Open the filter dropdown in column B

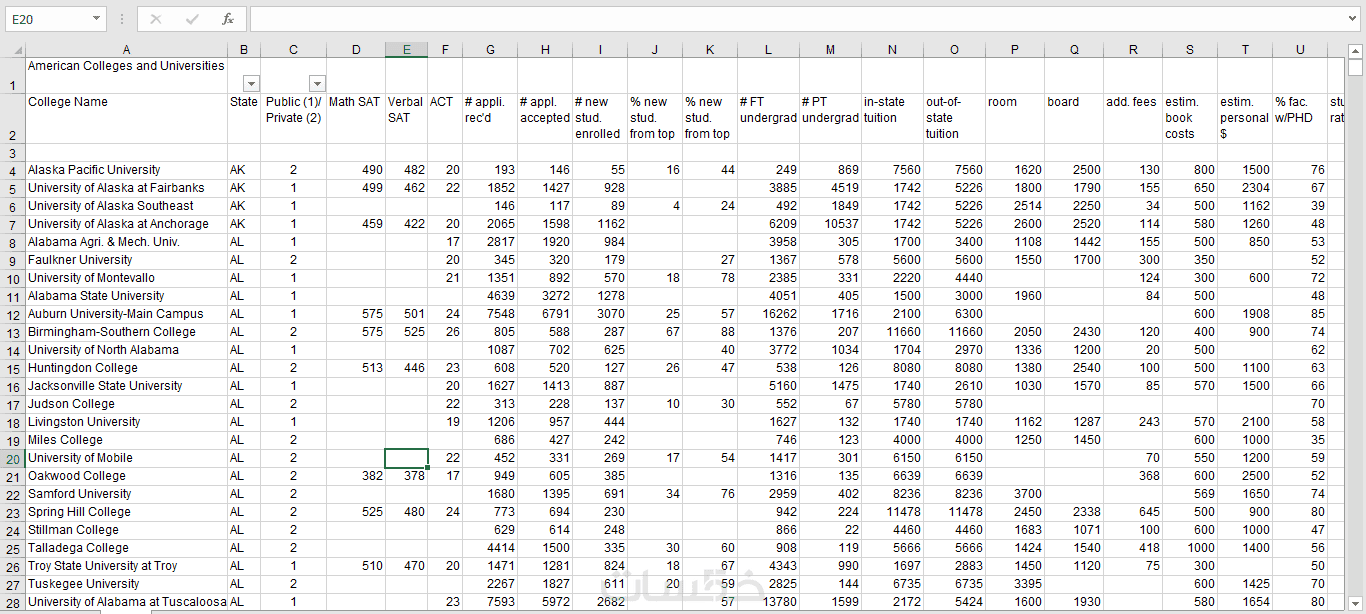(x=251, y=84)
